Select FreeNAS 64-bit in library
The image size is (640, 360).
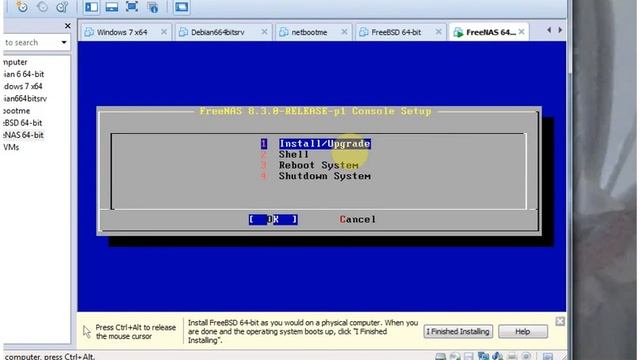(24, 135)
